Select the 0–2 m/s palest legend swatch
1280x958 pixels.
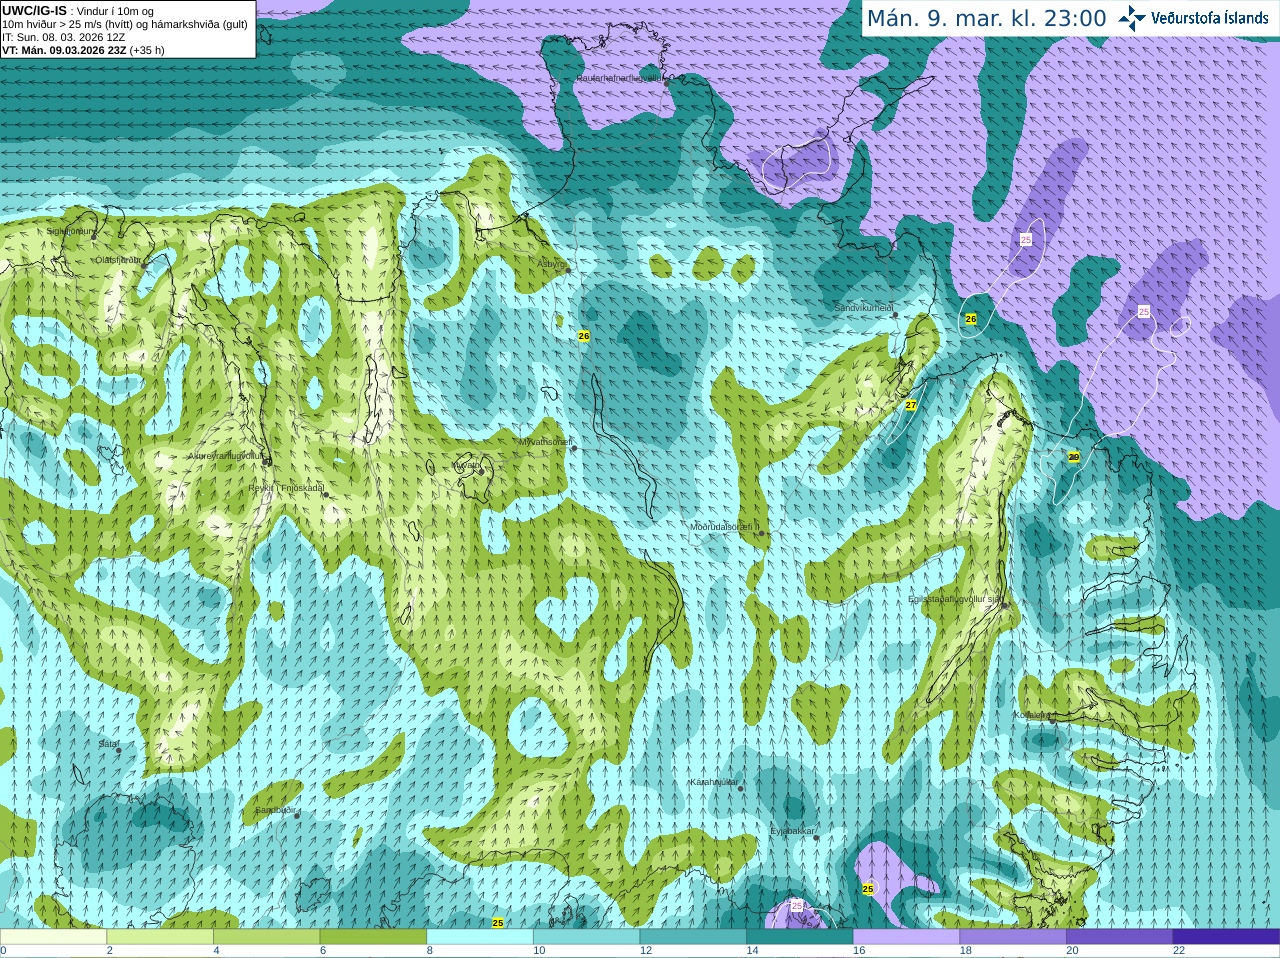point(53,937)
